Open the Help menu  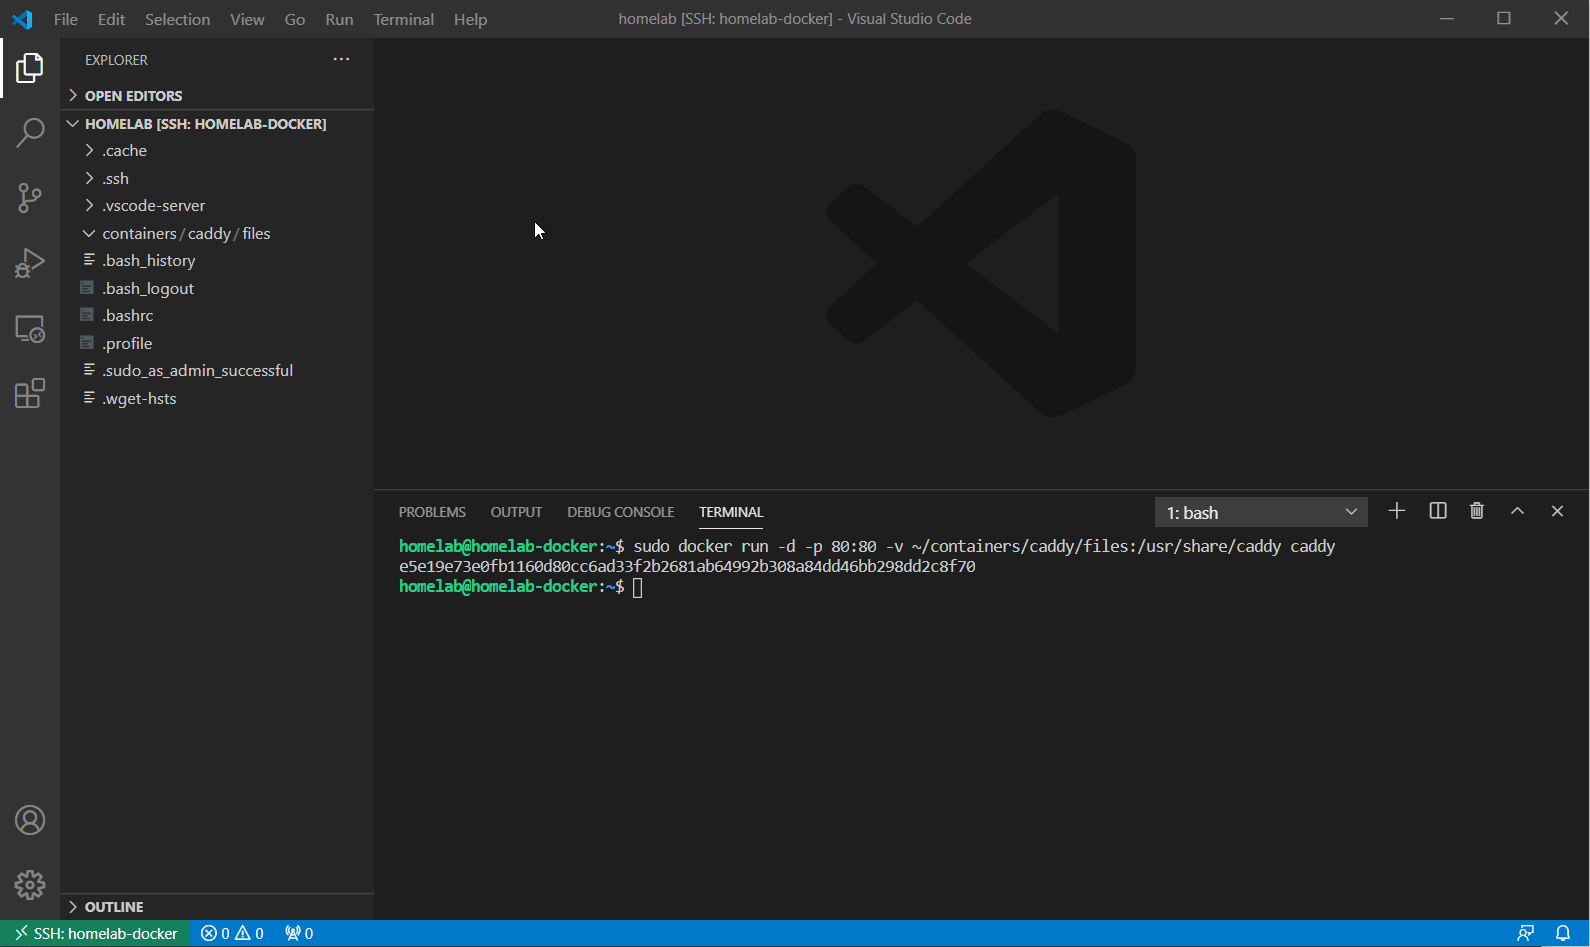[x=470, y=19]
